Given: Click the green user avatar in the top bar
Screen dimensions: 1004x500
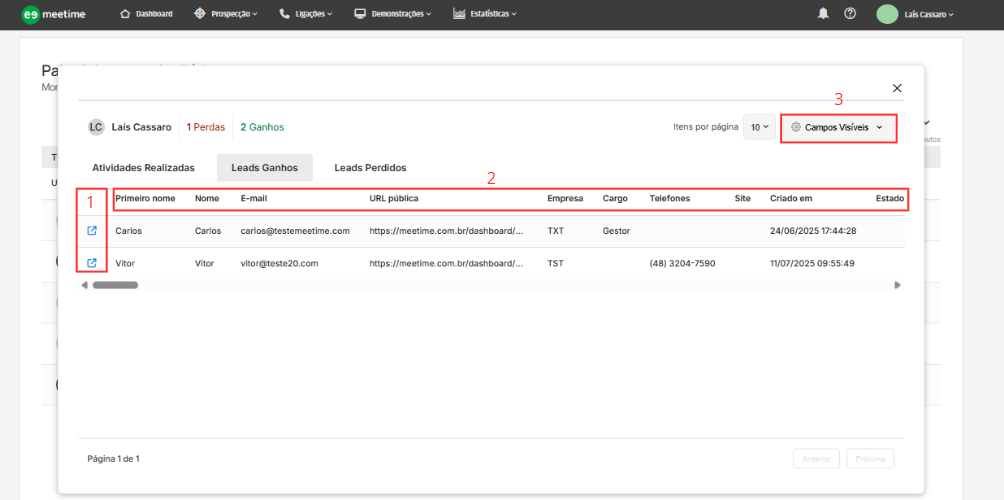Looking at the screenshot, I should point(887,14).
